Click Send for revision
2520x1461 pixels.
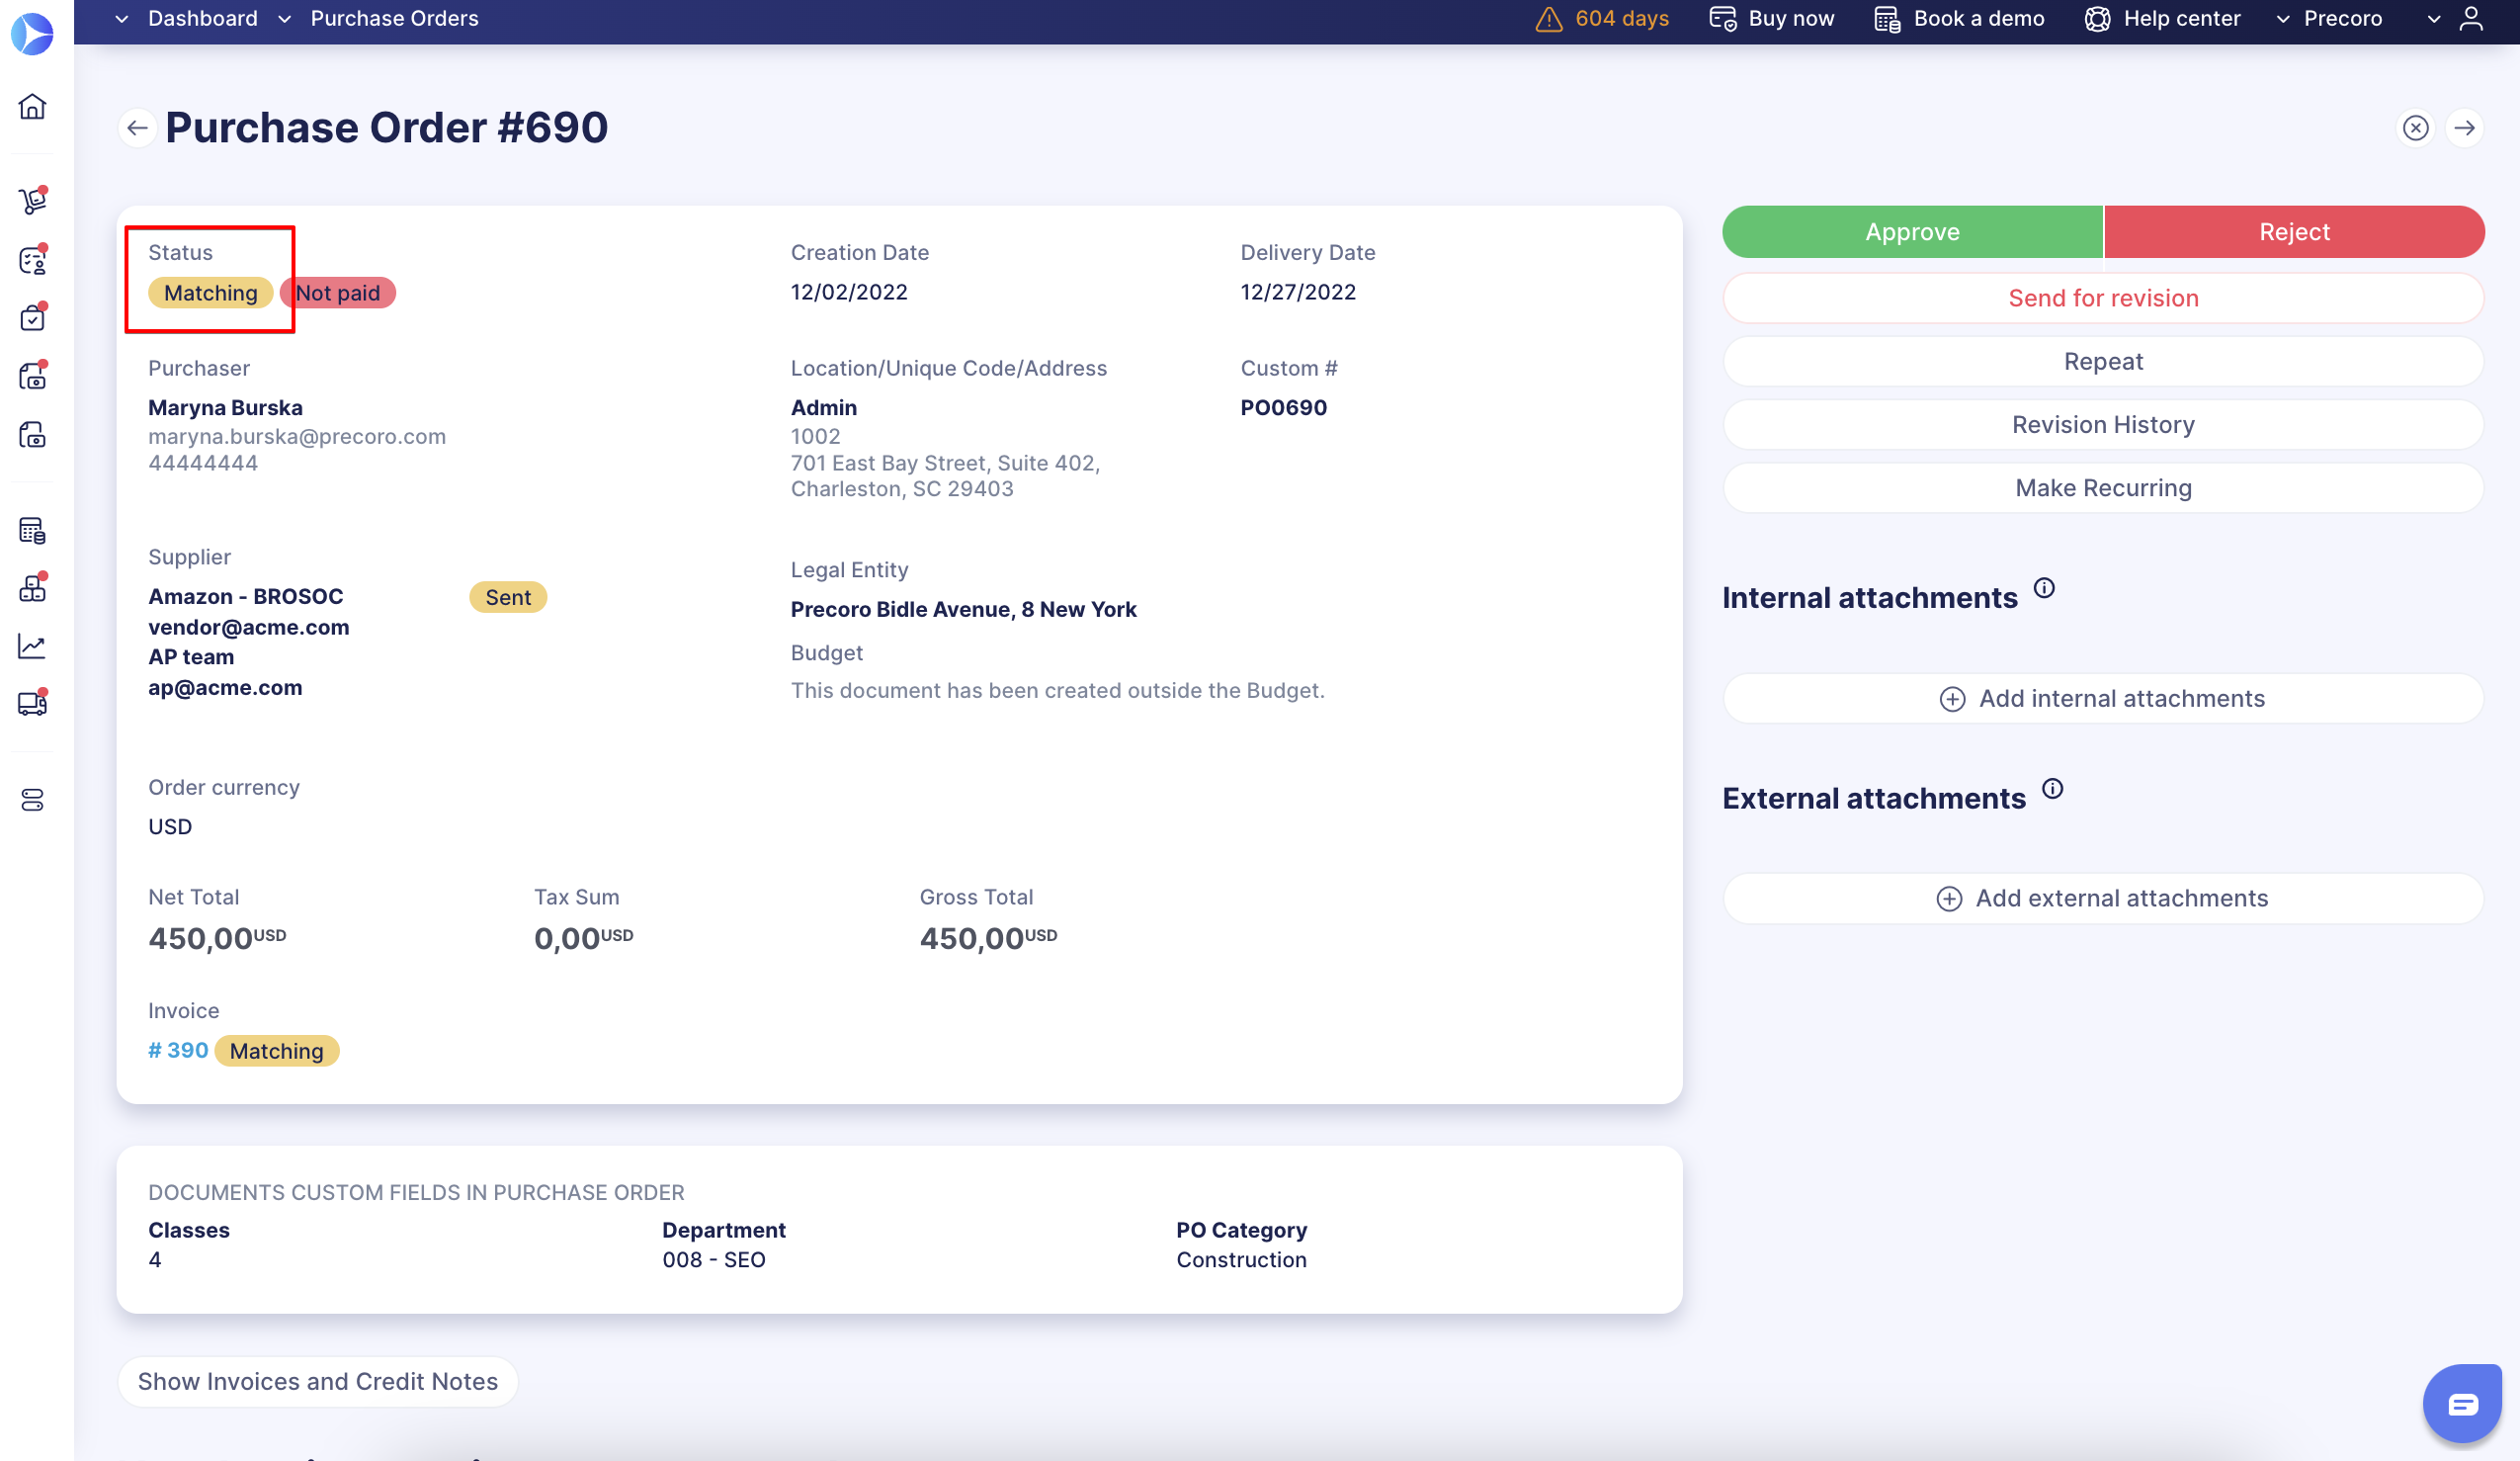(2103, 298)
